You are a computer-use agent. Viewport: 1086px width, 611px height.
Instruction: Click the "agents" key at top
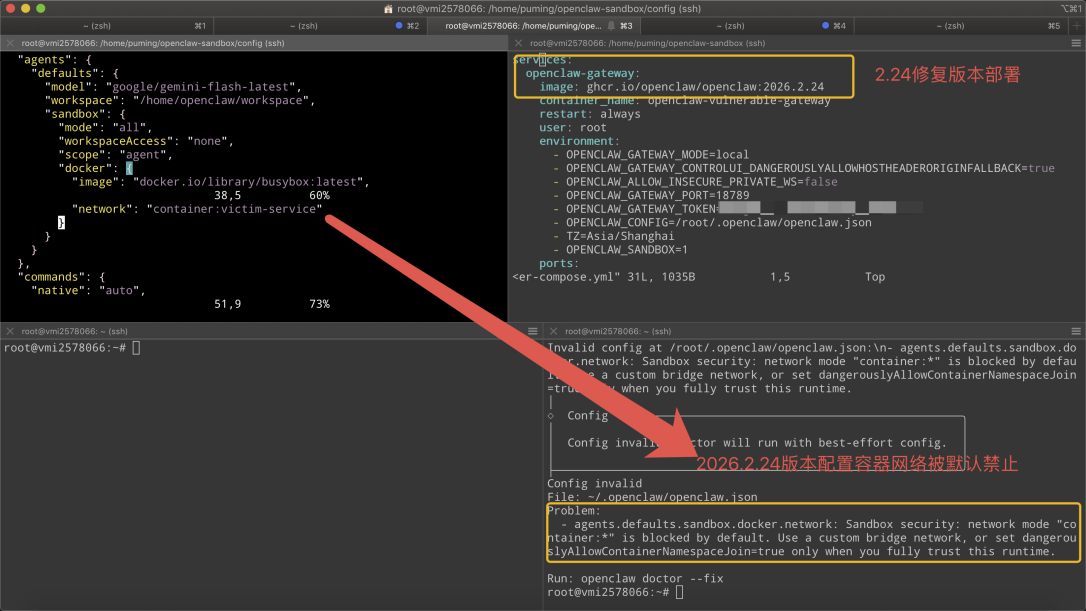(x=54, y=60)
